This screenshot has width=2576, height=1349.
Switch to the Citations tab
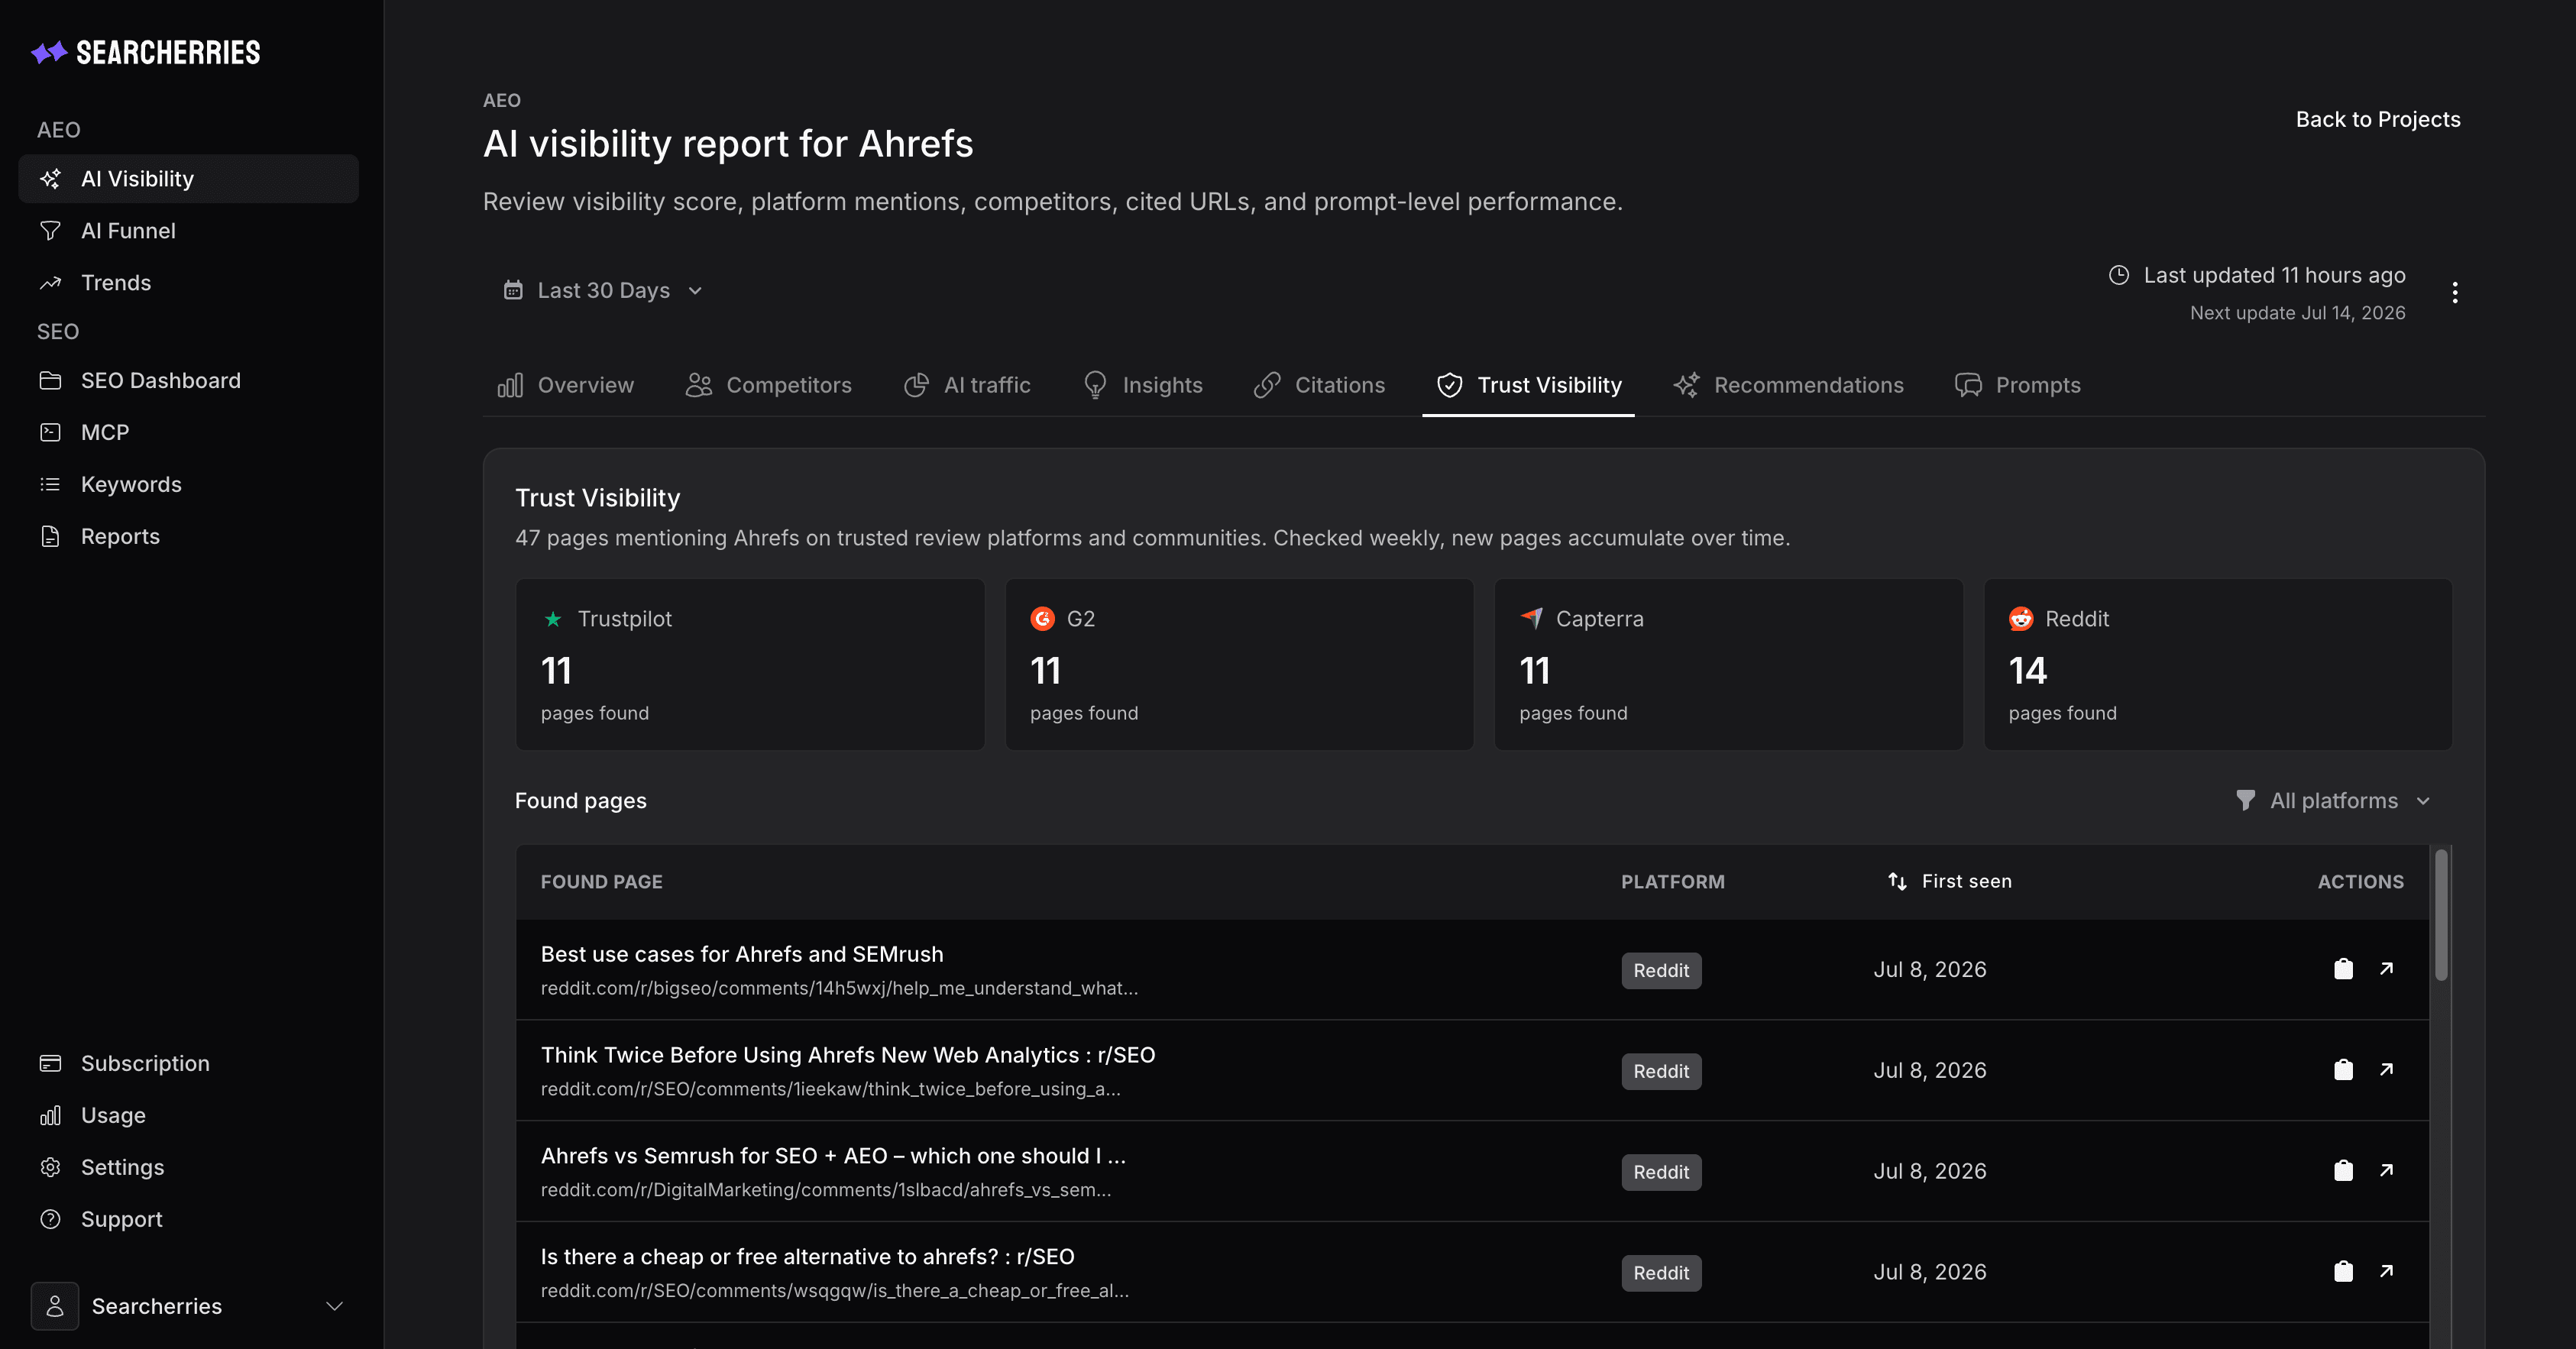click(x=1319, y=385)
